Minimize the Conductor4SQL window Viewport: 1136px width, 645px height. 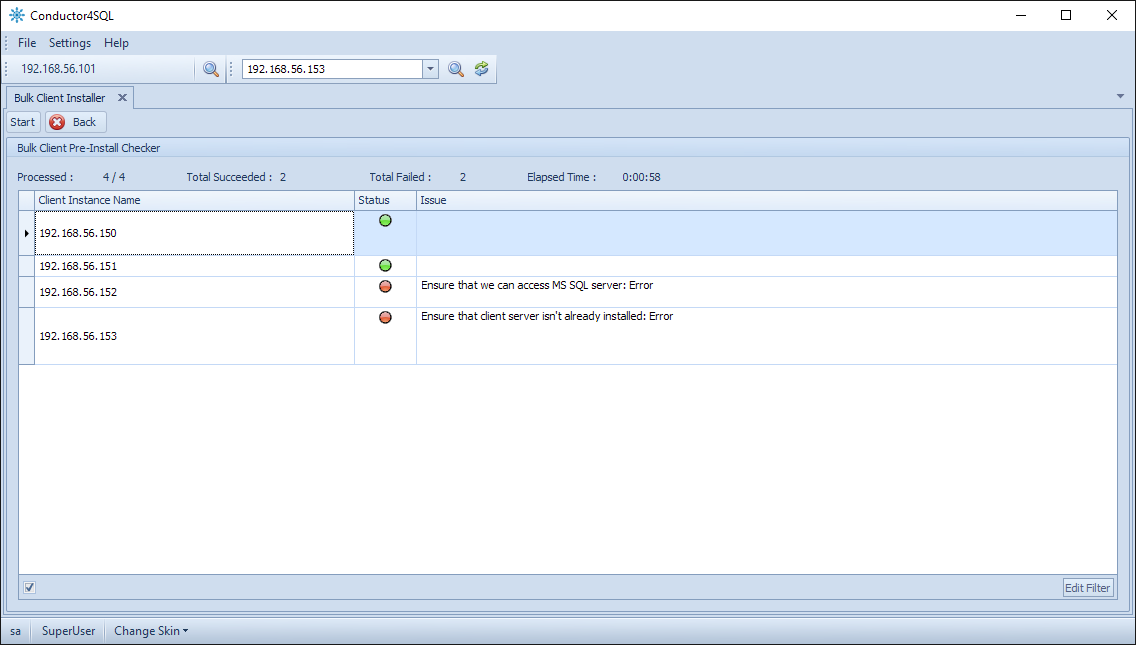point(1020,15)
